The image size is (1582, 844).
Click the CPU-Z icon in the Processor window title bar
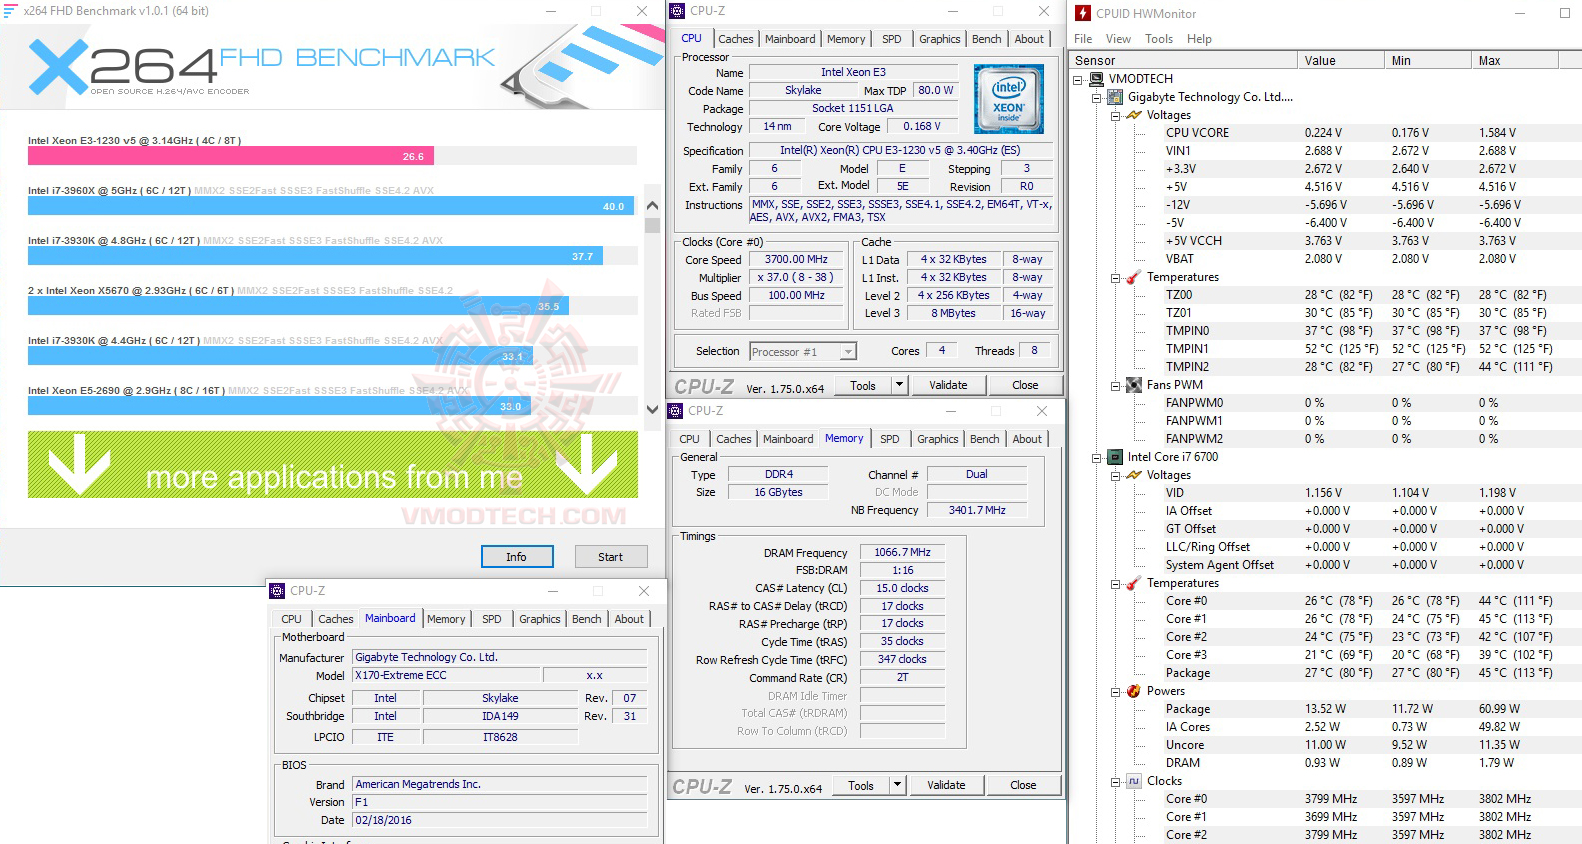pos(677,11)
